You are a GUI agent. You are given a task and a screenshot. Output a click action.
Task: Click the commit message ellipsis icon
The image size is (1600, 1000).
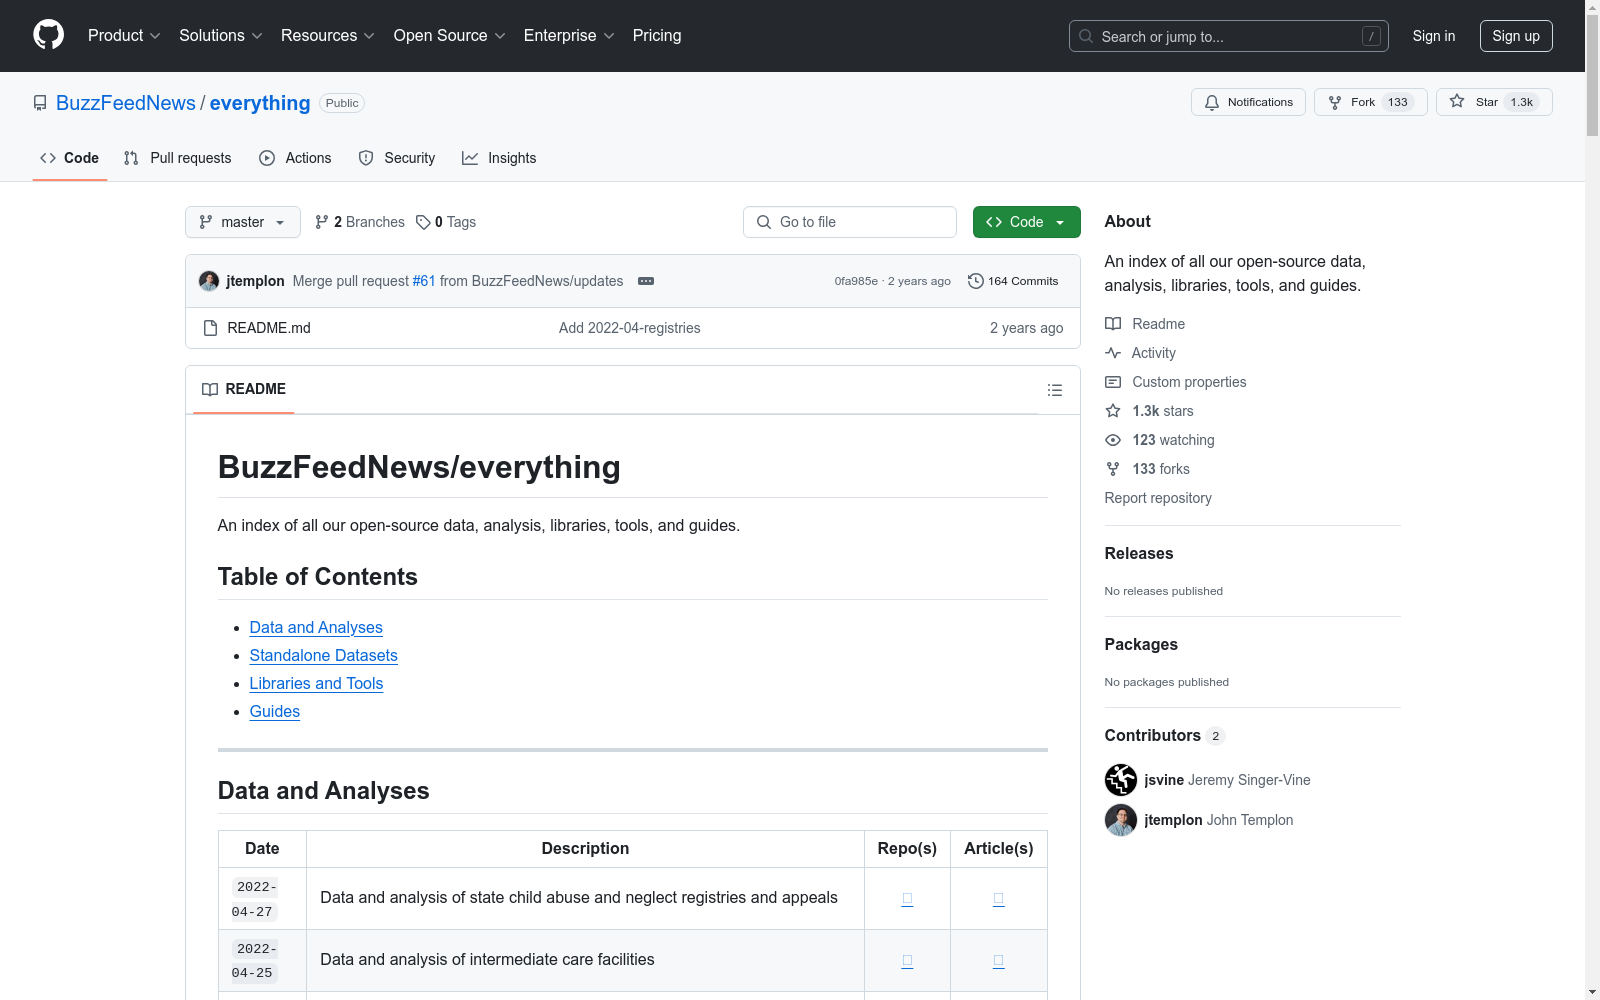646,281
